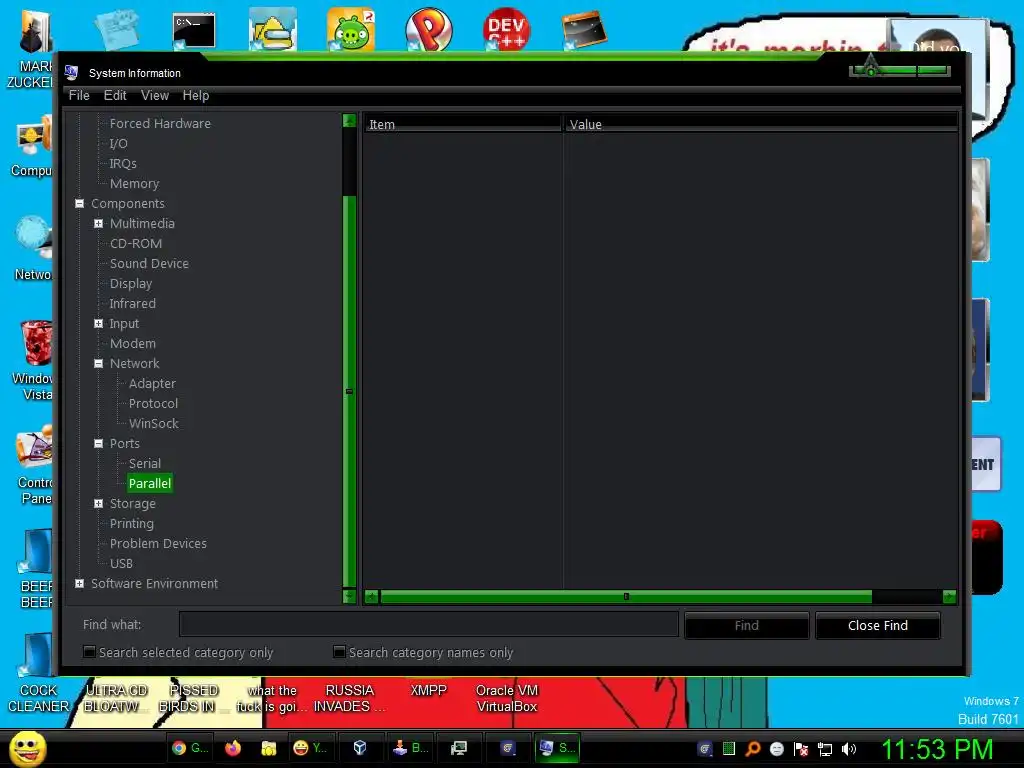
Task: Click tree pane scroll down arrow
Action: (349, 596)
